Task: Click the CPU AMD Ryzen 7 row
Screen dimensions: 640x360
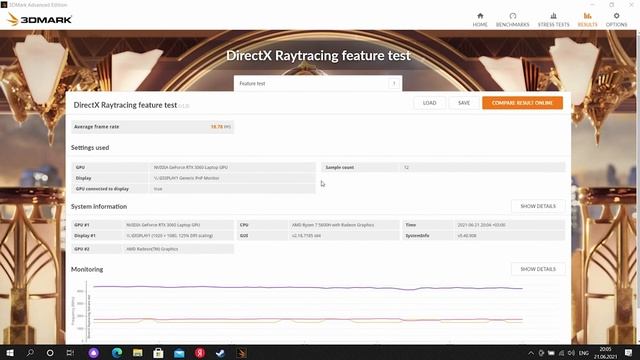Action: [318, 225]
